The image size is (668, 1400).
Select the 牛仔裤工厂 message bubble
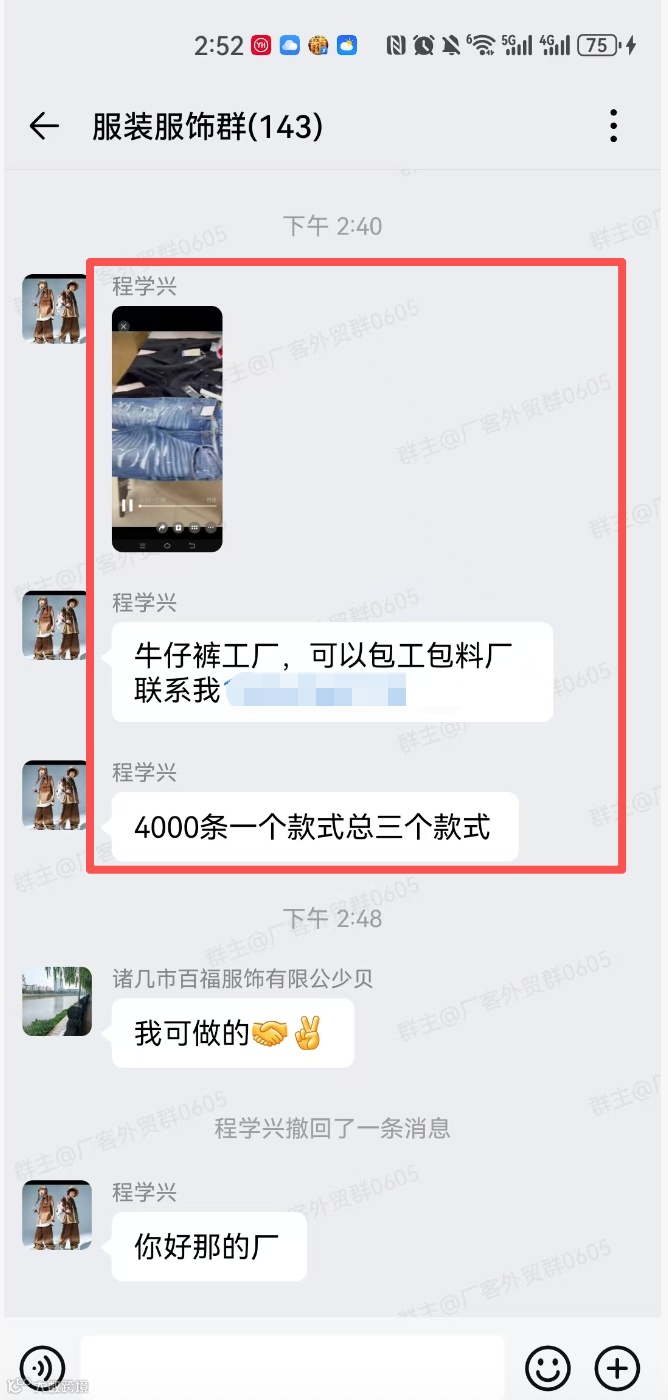[332, 672]
